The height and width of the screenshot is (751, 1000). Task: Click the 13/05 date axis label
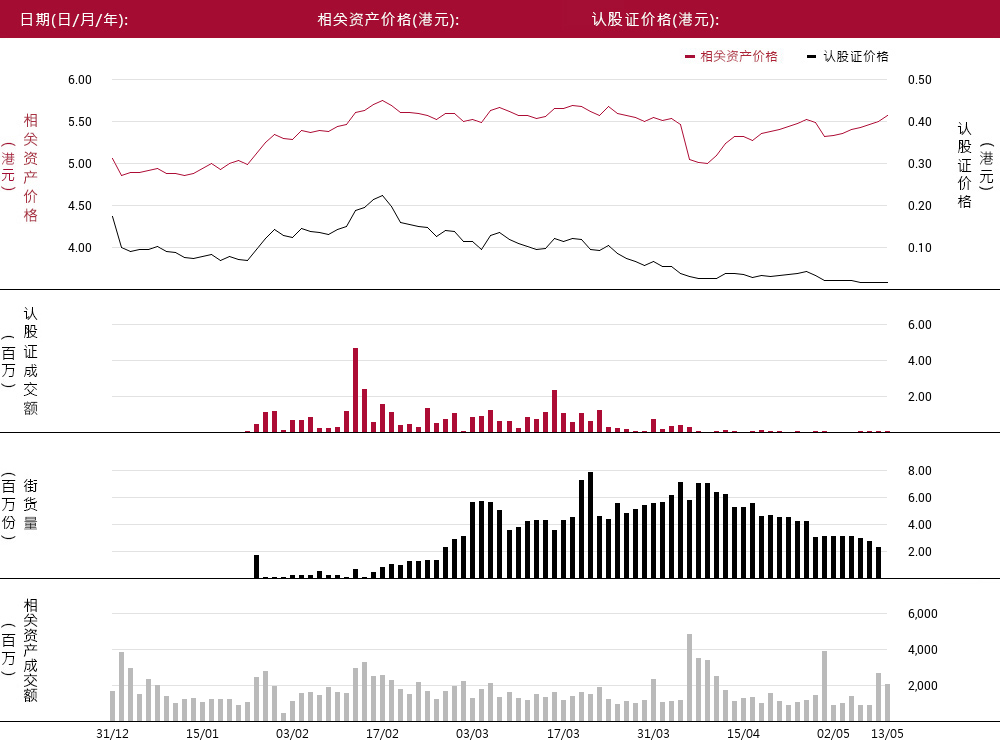pos(887,734)
